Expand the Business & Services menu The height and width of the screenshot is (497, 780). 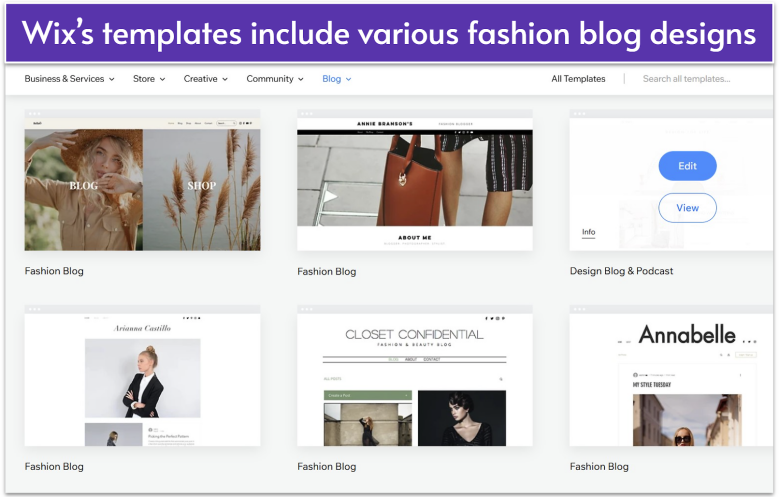[x=69, y=79]
